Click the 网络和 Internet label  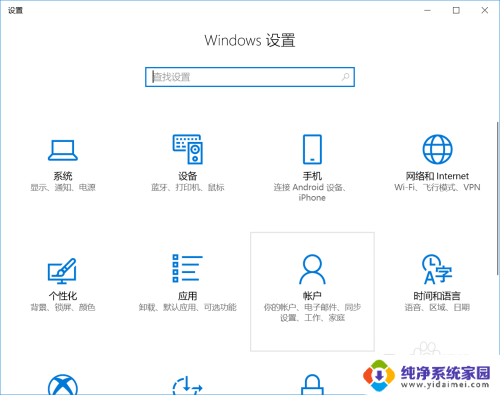tap(437, 176)
